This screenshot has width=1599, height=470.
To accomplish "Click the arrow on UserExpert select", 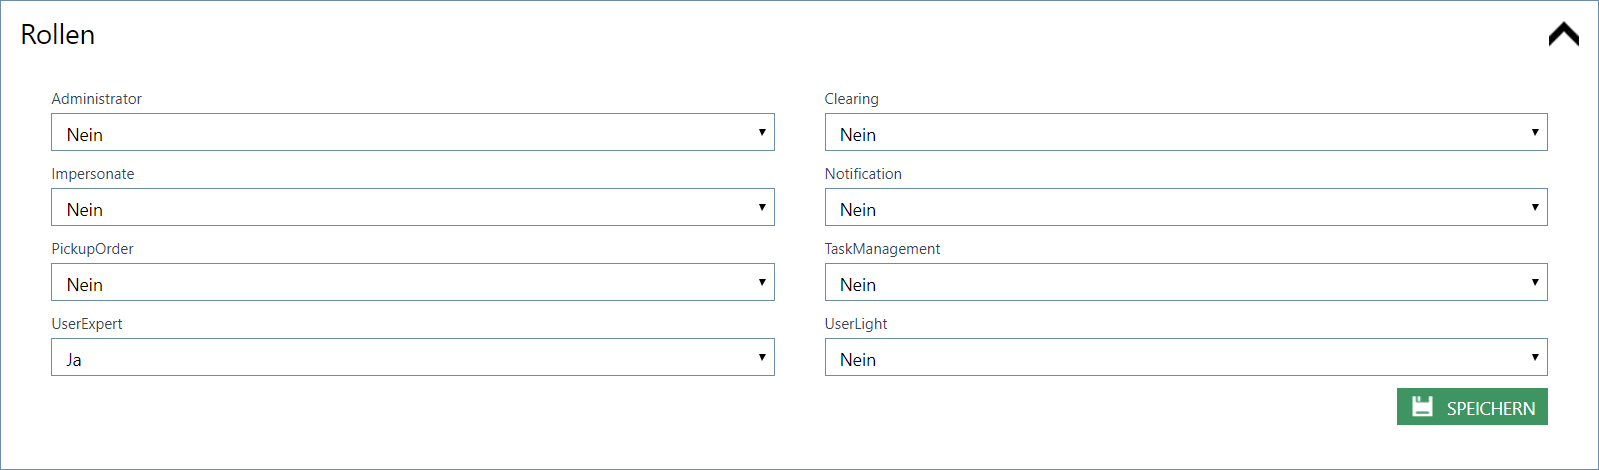I will [761, 357].
